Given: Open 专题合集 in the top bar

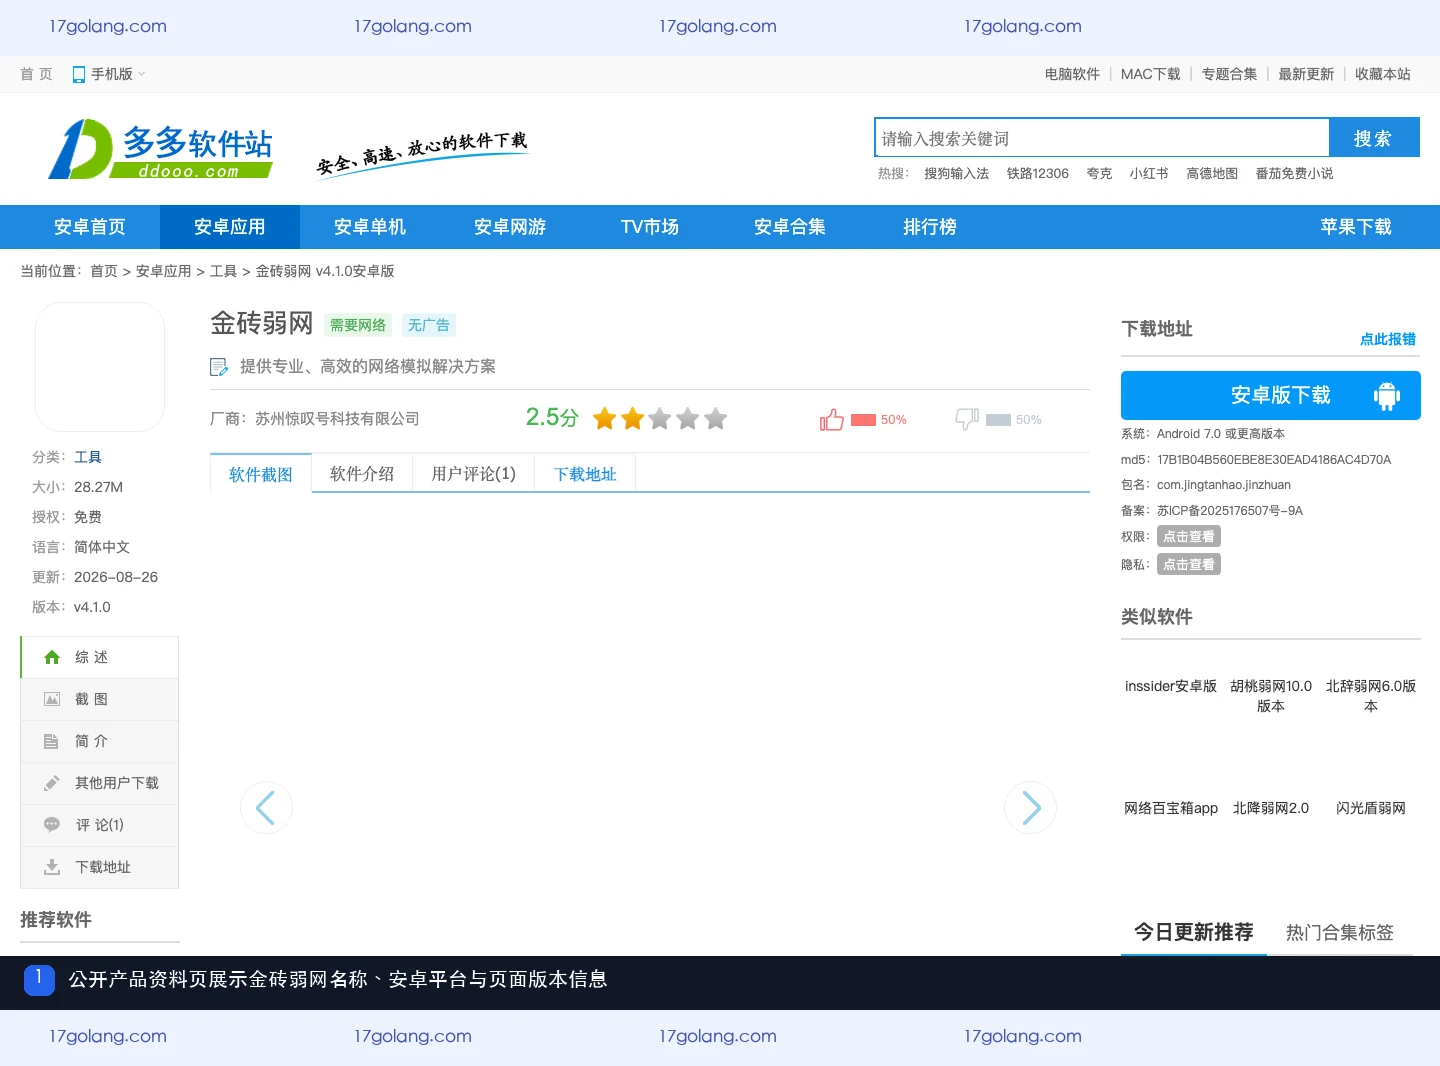Looking at the screenshot, I should tap(1229, 74).
